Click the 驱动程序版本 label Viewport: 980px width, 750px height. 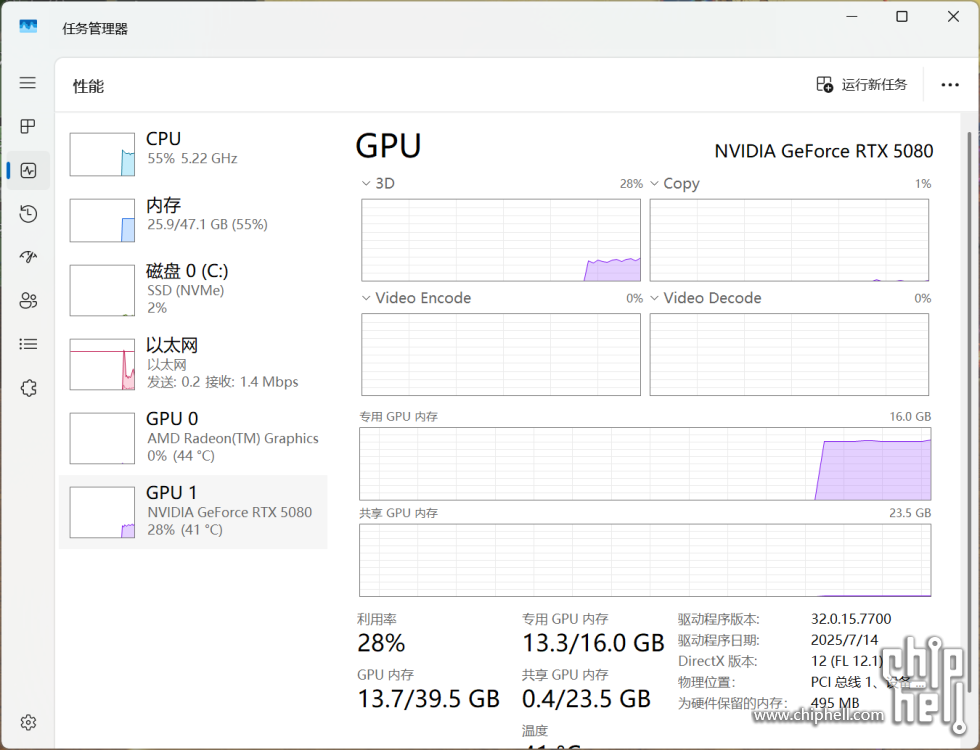[719, 619]
